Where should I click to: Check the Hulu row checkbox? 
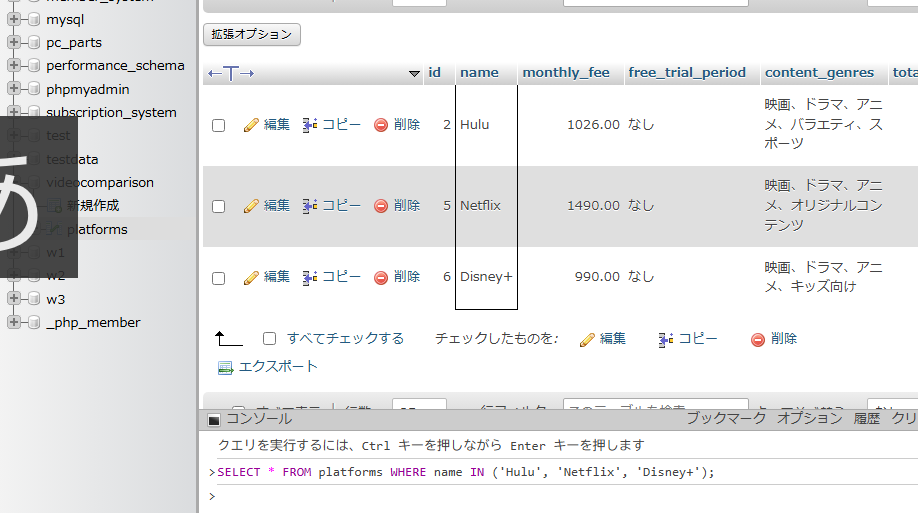[219, 126]
